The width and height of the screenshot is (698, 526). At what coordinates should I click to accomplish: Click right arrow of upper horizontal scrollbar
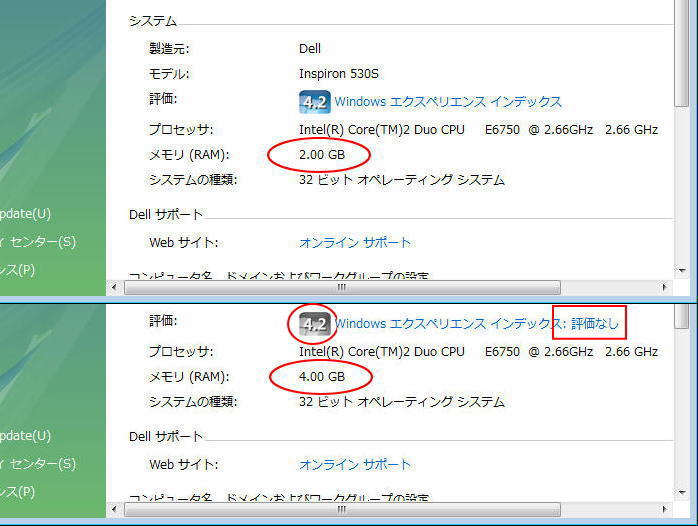[x=665, y=287]
